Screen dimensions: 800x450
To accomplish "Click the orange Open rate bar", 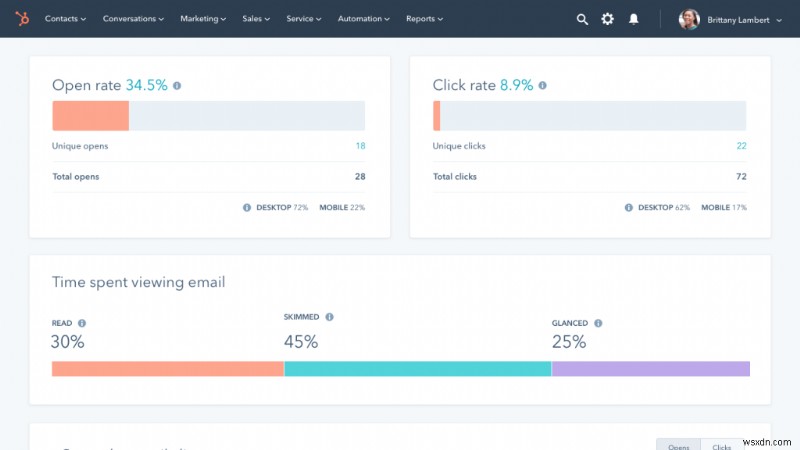I will point(90,116).
